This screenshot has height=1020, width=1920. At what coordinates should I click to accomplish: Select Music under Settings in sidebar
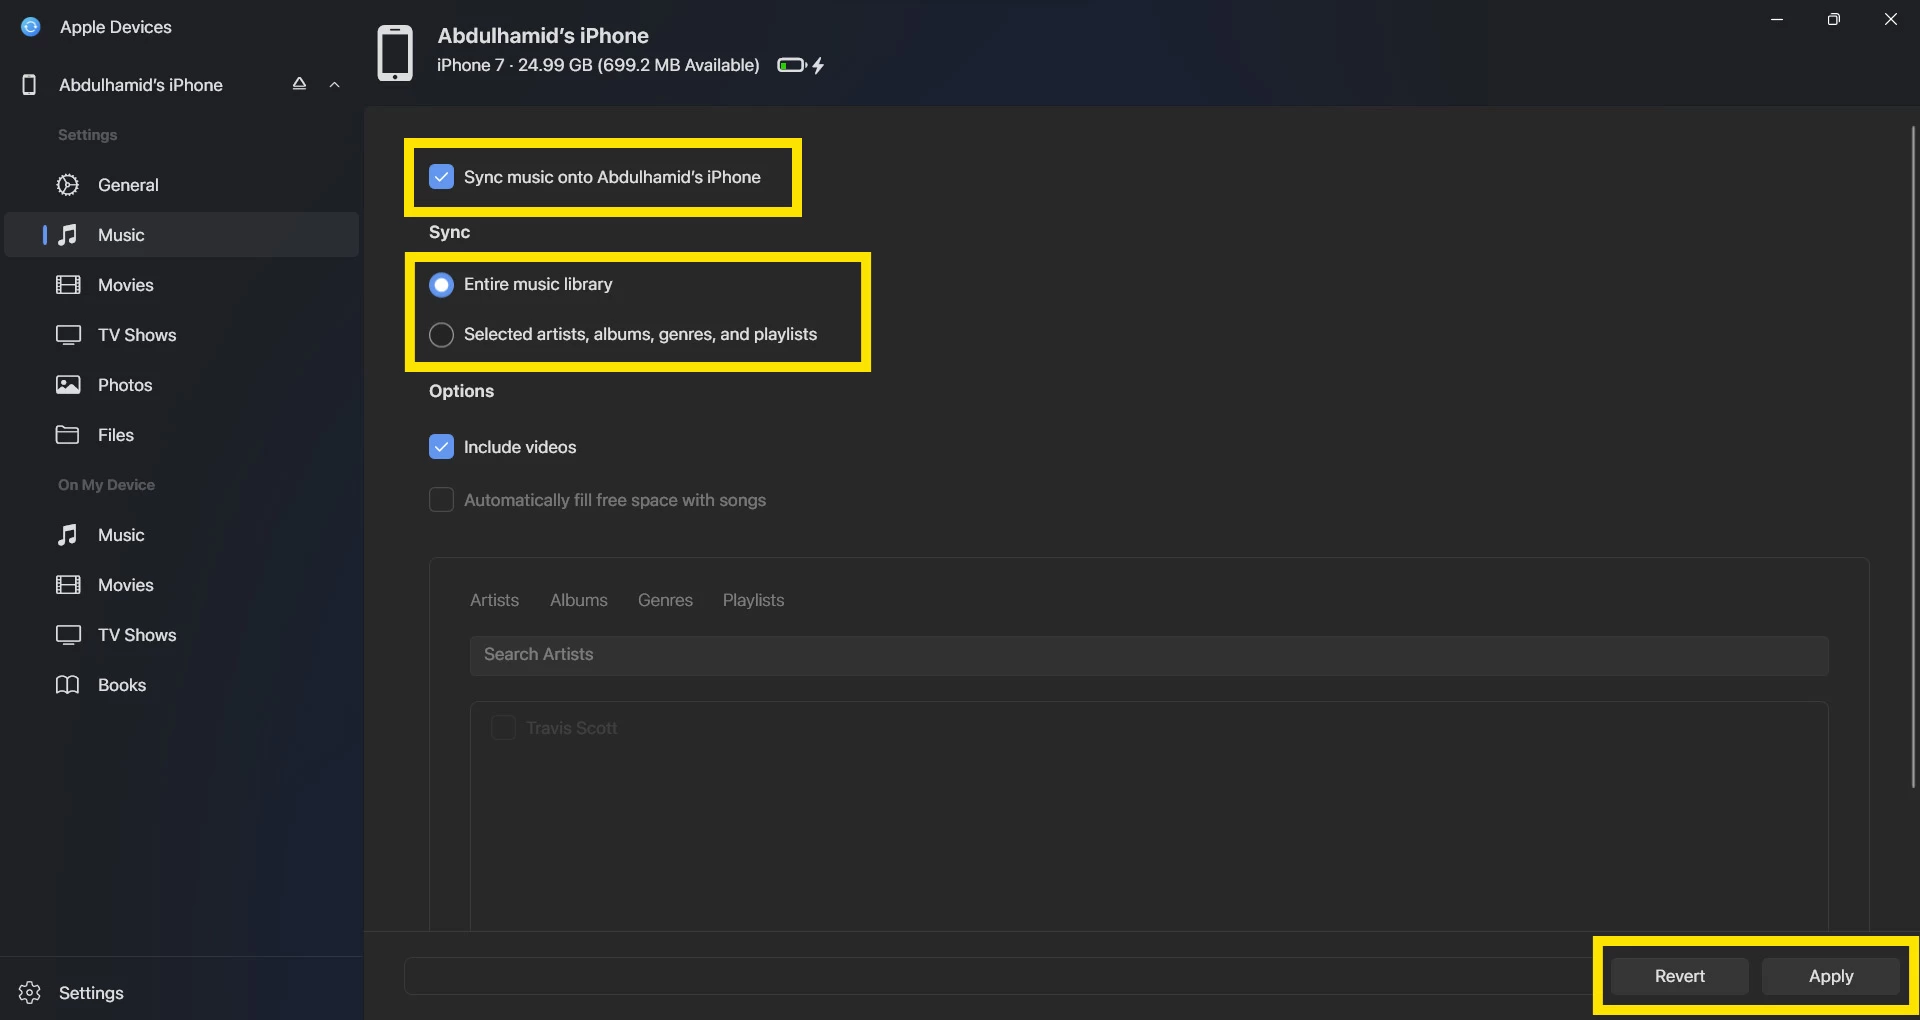[182, 235]
